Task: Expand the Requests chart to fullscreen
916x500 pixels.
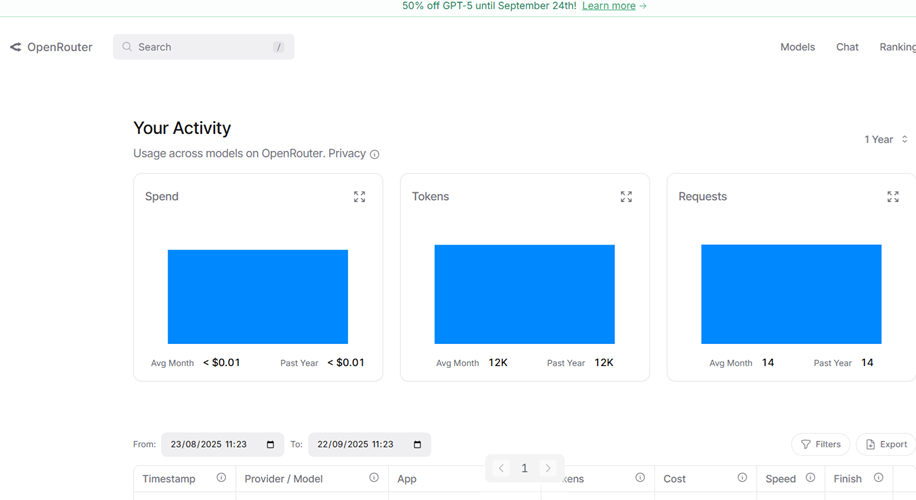Action: tap(892, 197)
